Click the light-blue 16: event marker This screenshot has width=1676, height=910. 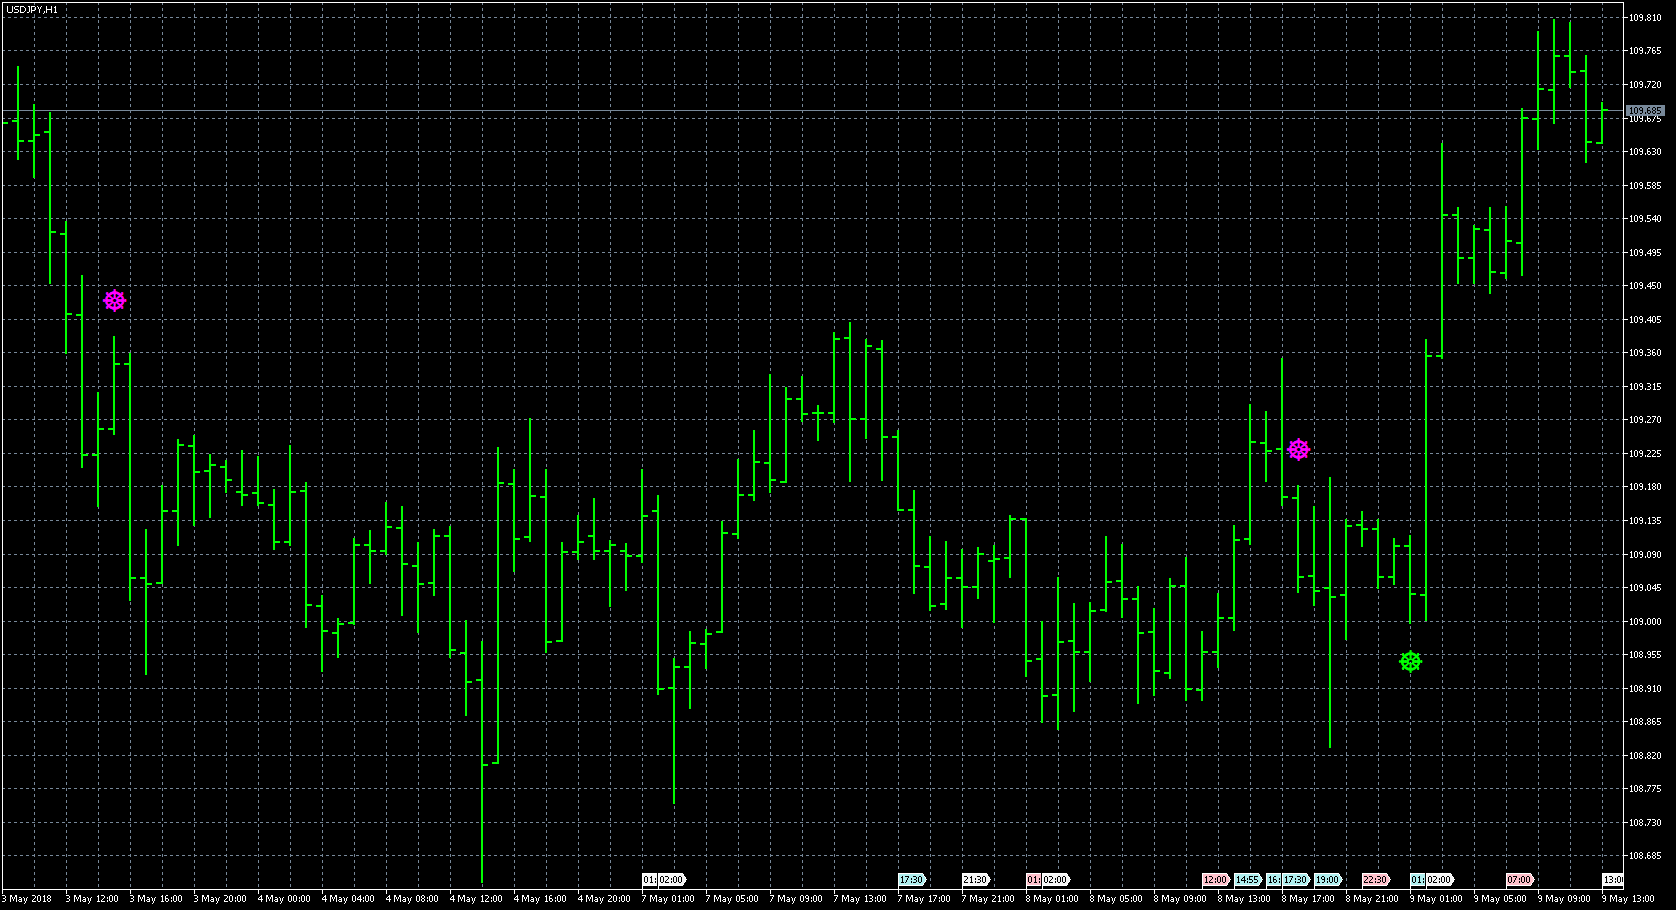pyautogui.click(x=1273, y=880)
